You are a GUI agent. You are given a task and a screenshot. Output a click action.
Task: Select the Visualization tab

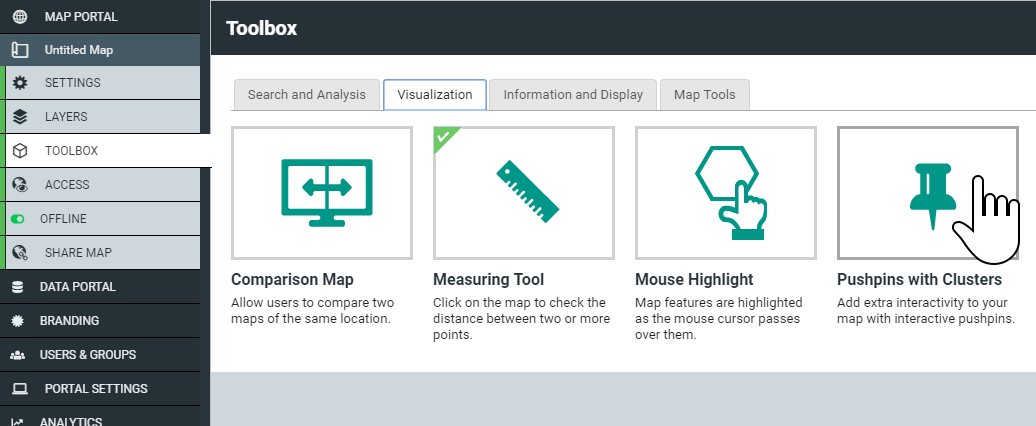pyautogui.click(x=435, y=94)
